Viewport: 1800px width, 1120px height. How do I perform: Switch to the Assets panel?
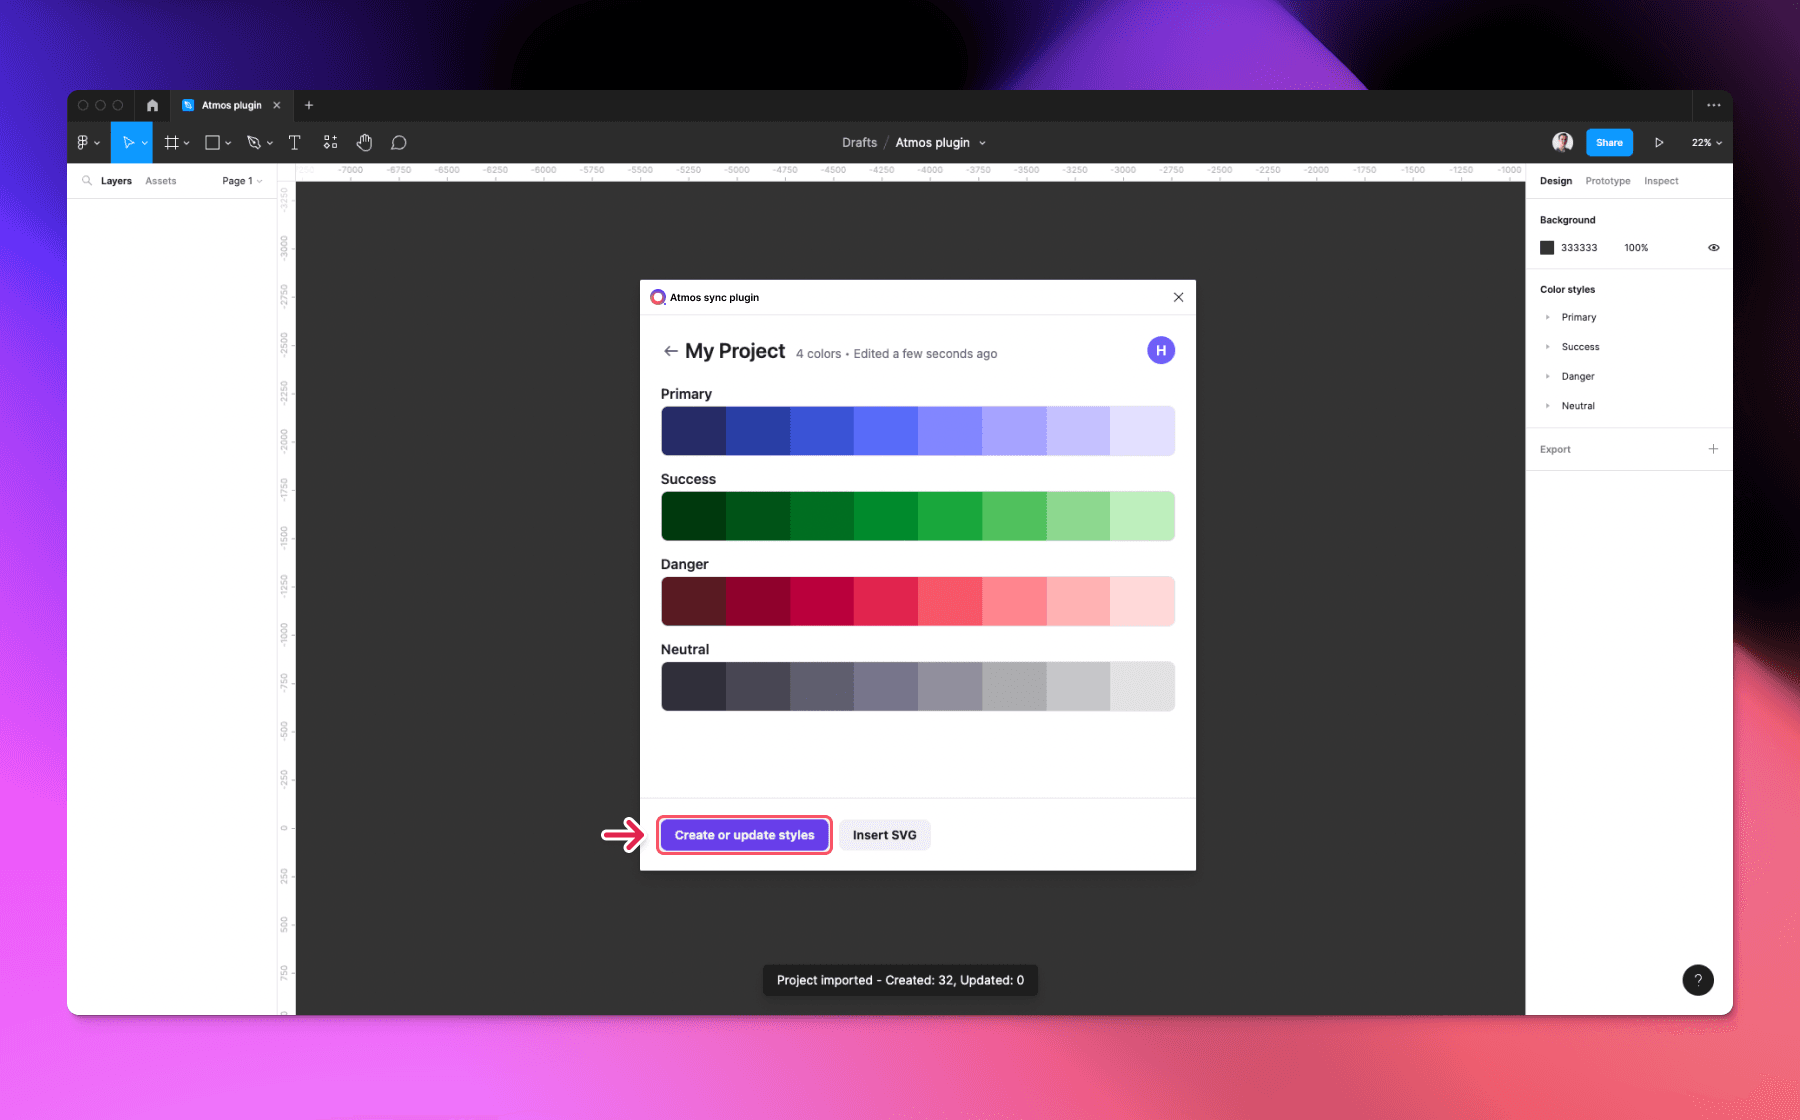pos(160,180)
